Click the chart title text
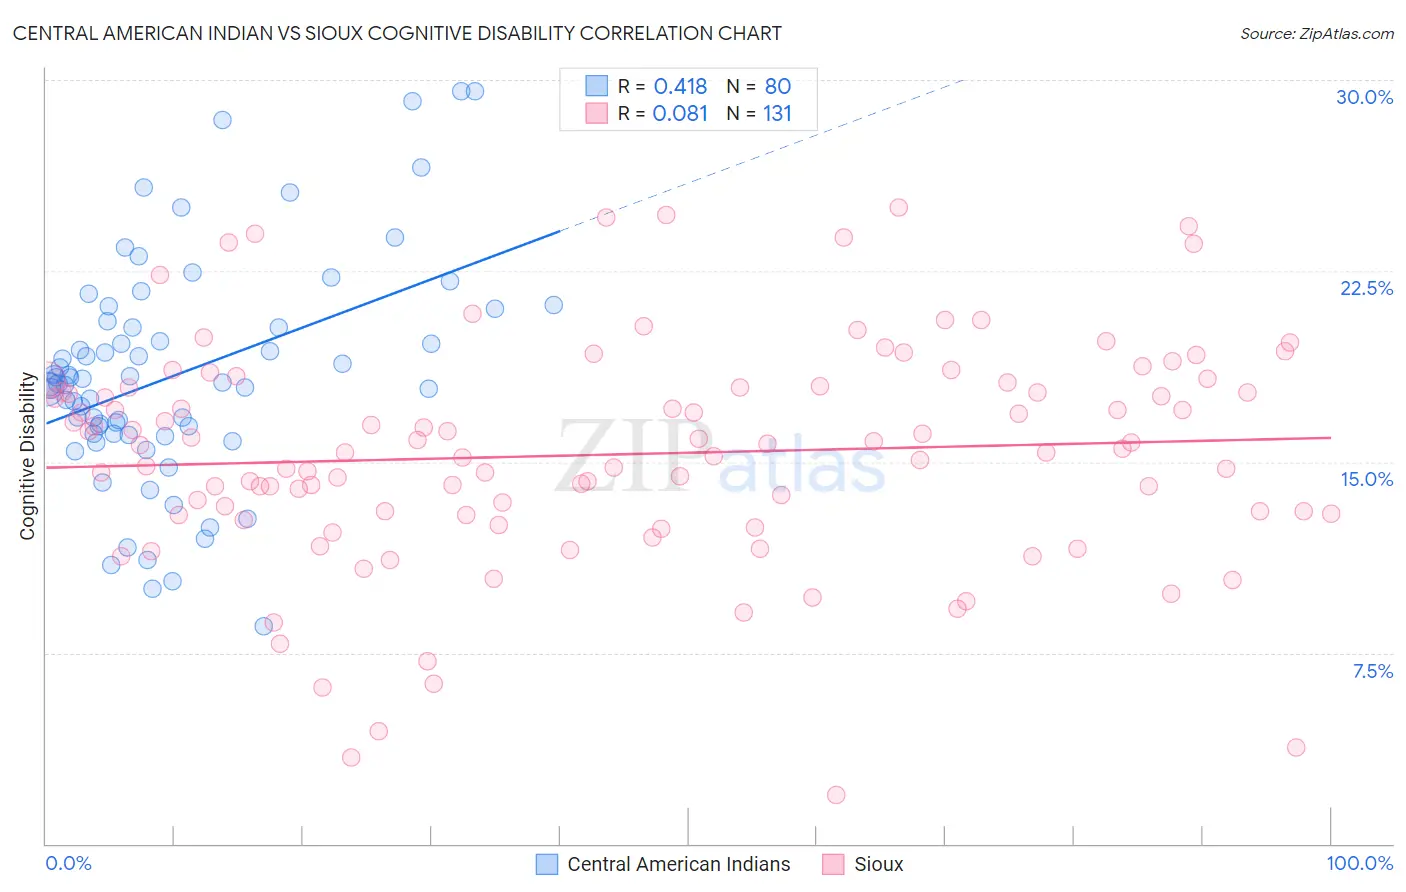 (397, 33)
